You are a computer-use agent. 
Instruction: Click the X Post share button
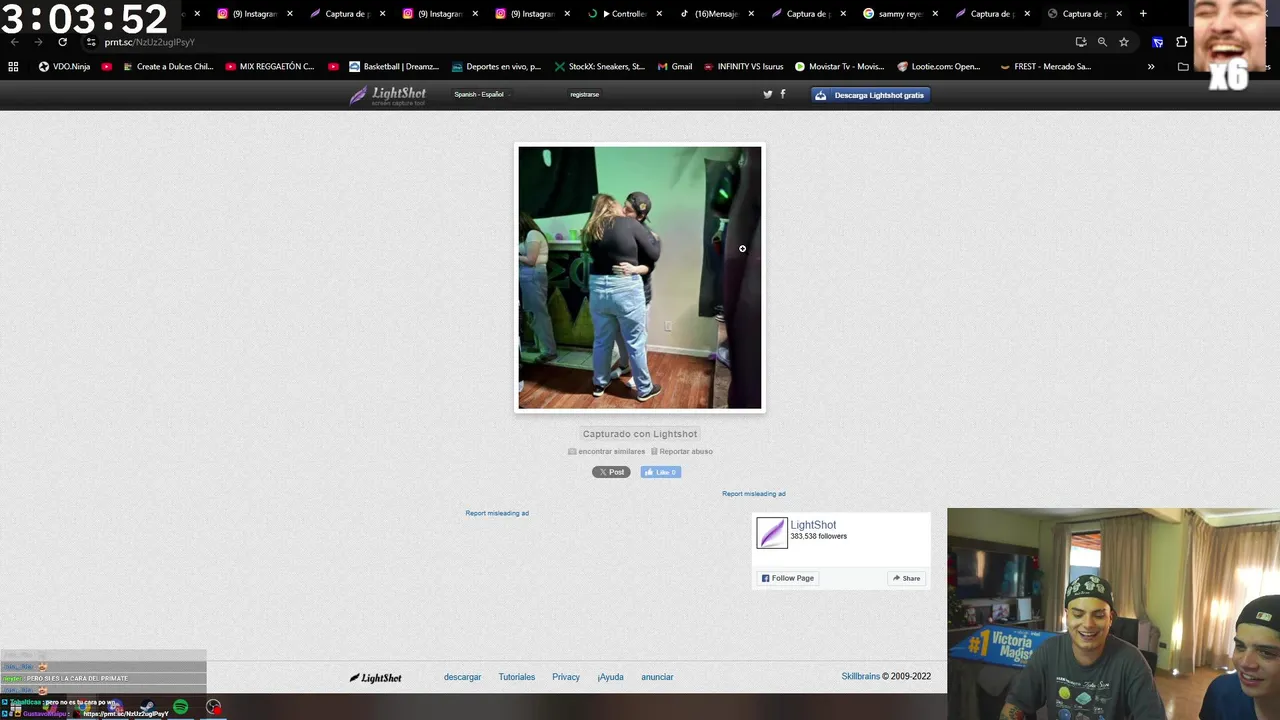coord(611,472)
